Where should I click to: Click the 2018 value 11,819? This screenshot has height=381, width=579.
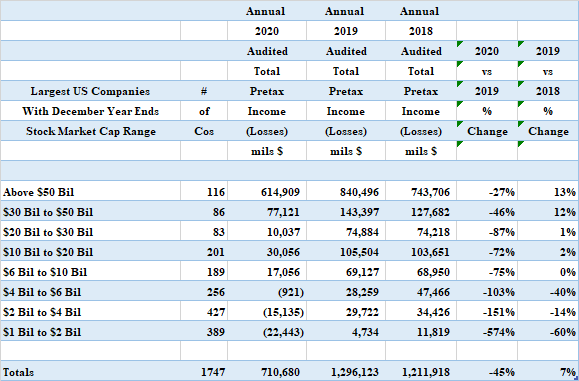click(434, 332)
